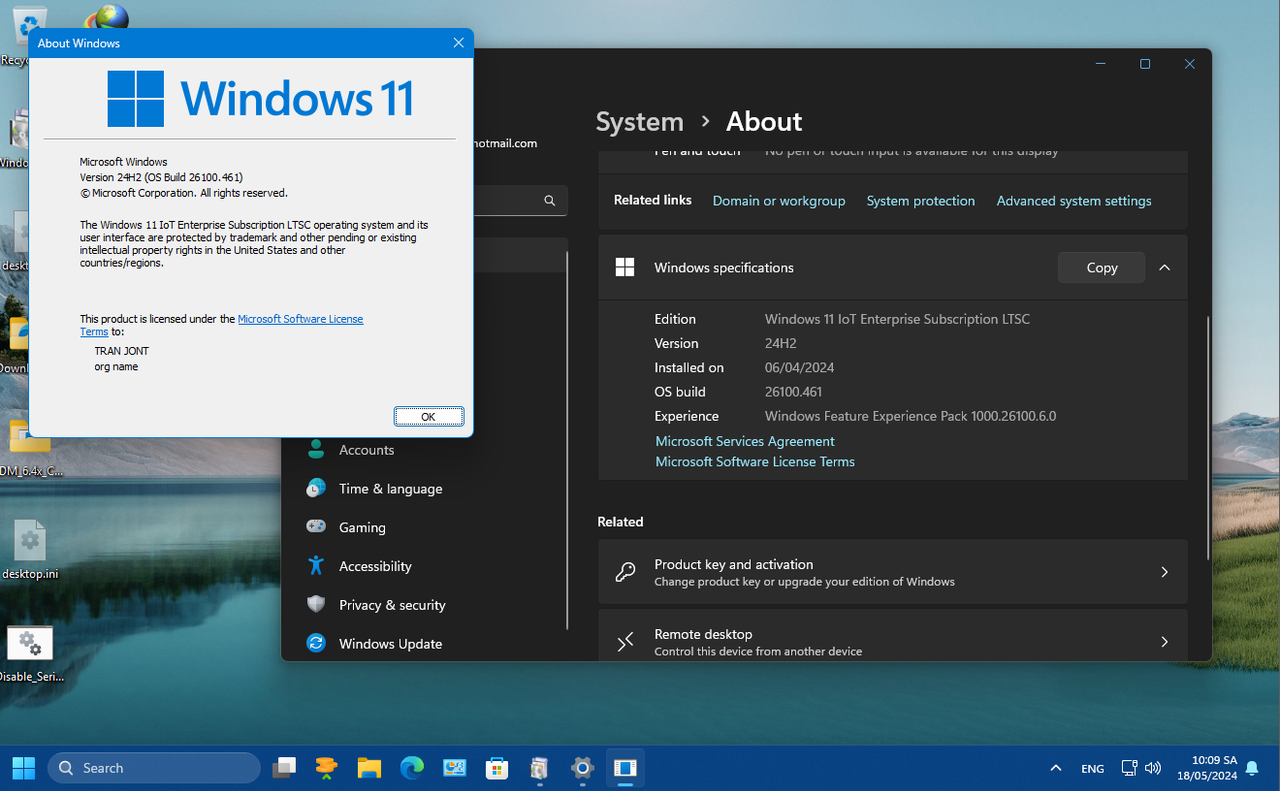Click the Version value 24H2 in Settings
This screenshot has width=1280, height=791.
[x=781, y=343]
